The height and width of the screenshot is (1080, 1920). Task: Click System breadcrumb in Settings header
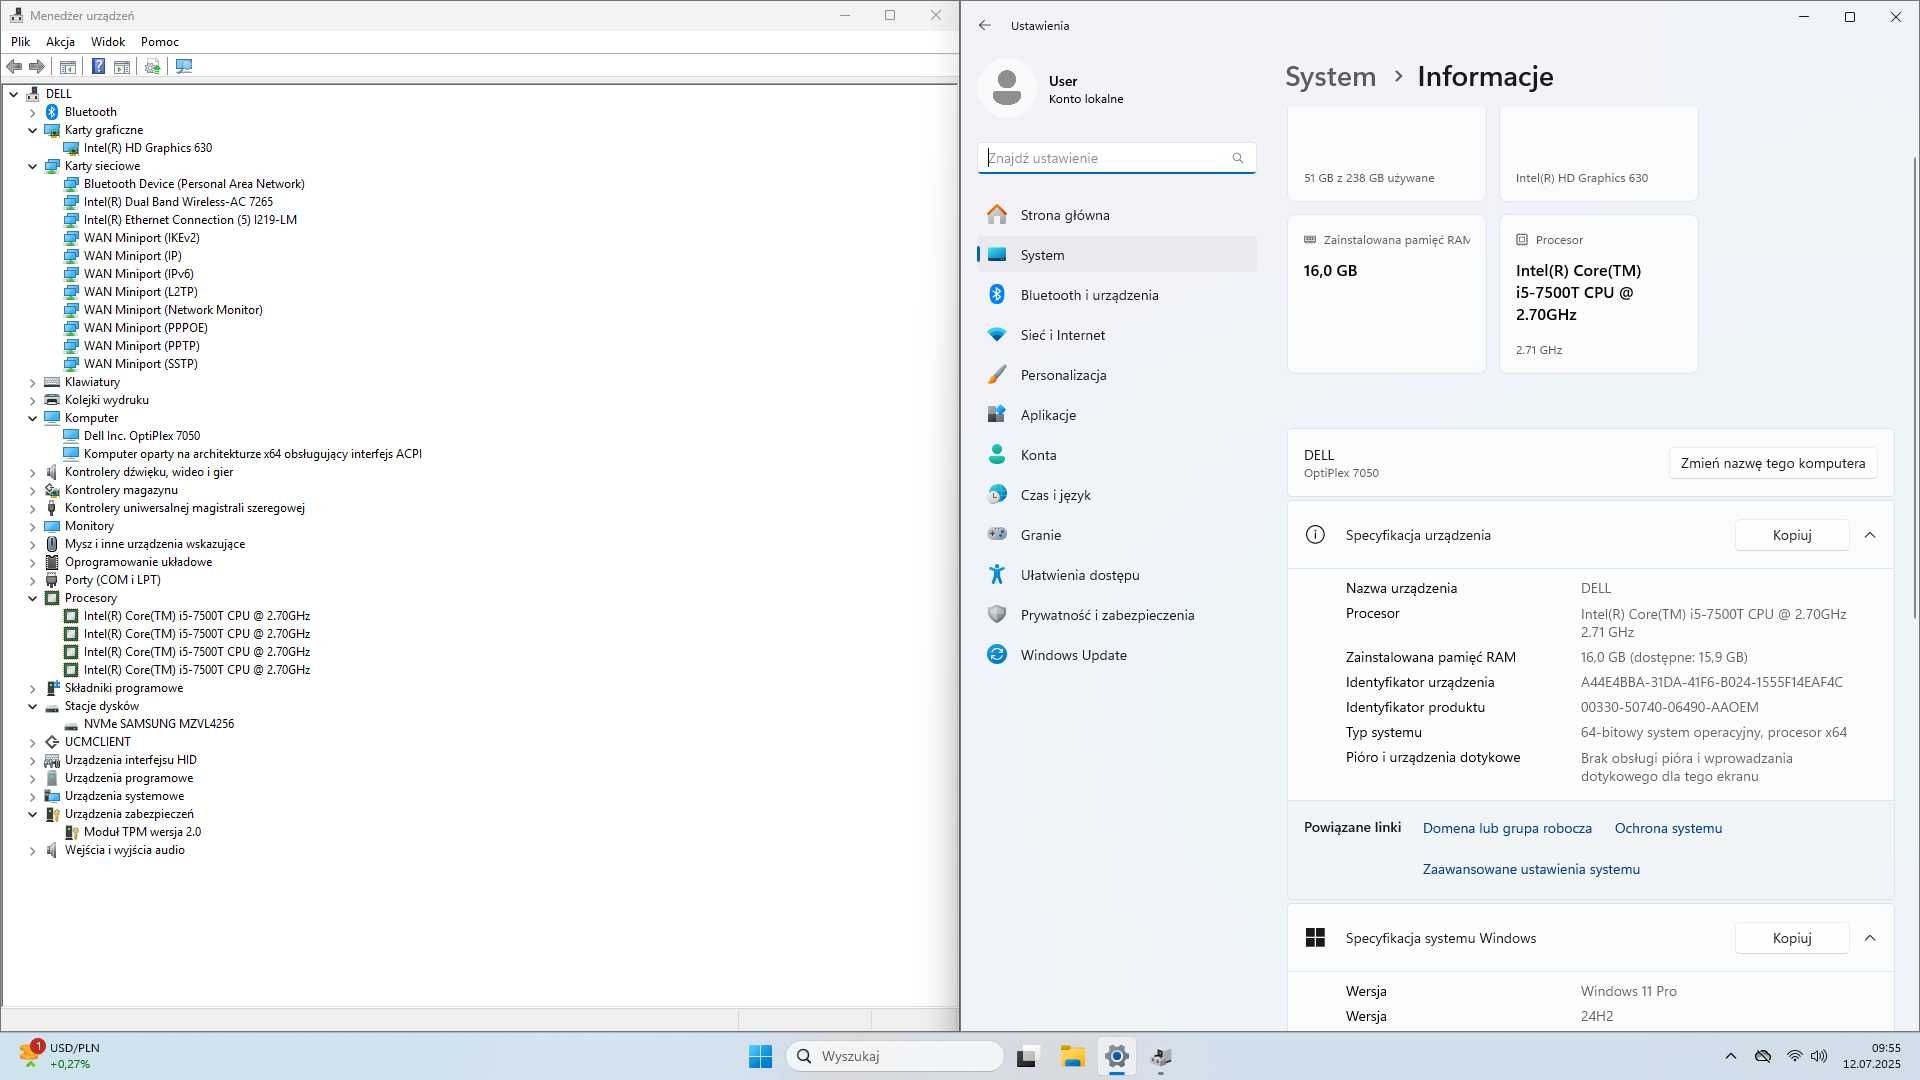tap(1330, 77)
